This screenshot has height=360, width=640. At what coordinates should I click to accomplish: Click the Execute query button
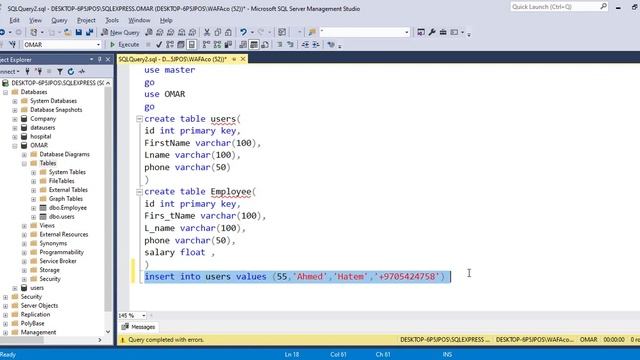(x=124, y=44)
